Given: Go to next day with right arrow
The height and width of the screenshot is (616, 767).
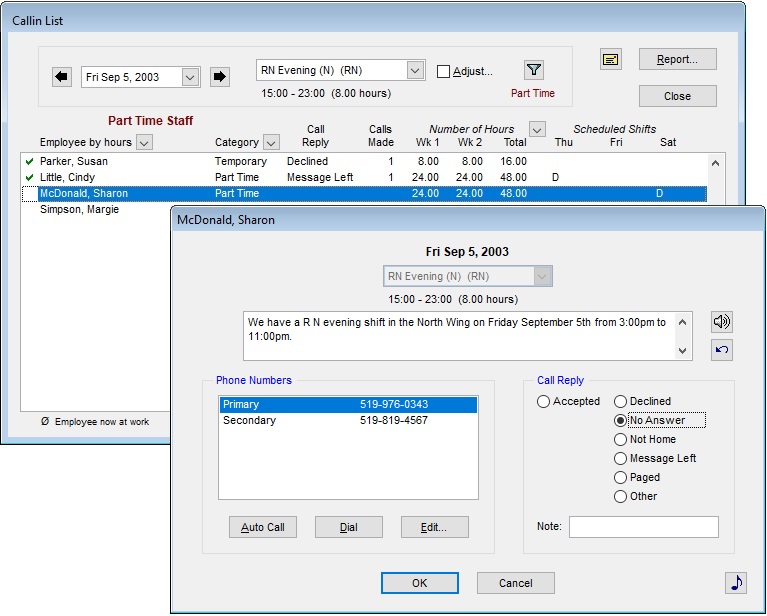Looking at the screenshot, I should [x=220, y=77].
